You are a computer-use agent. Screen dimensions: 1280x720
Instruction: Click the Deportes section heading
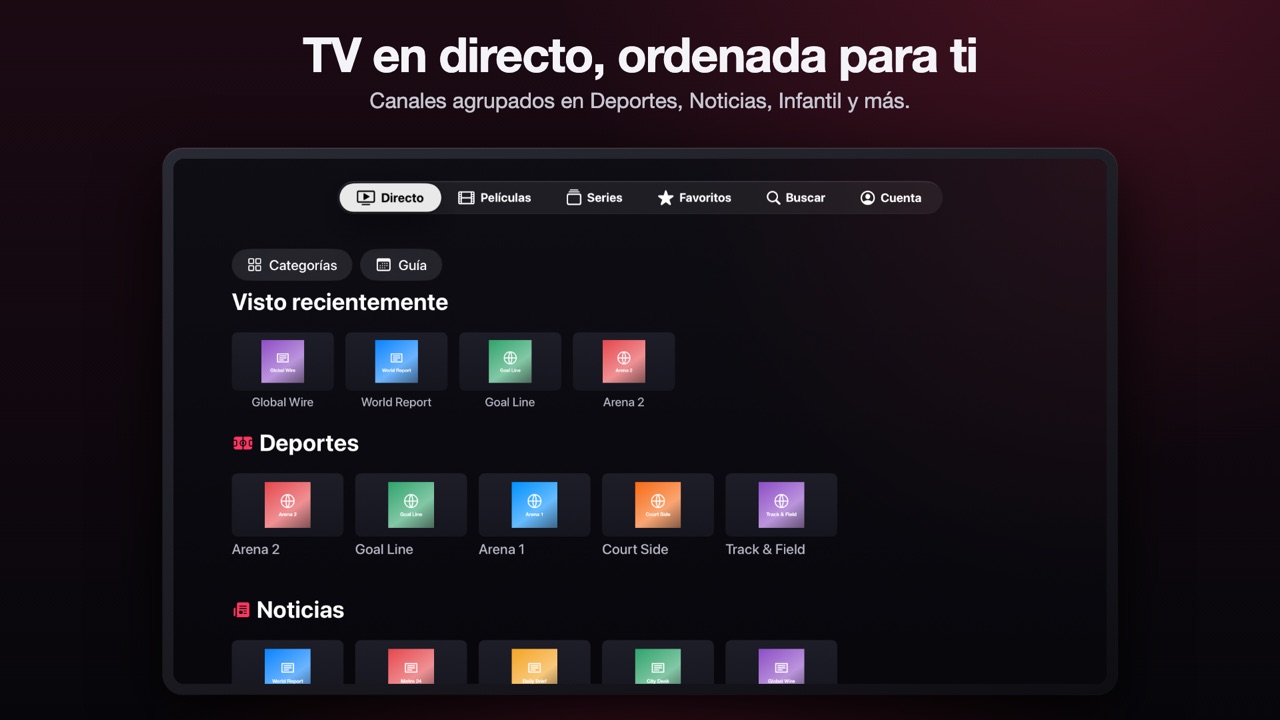click(296, 443)
